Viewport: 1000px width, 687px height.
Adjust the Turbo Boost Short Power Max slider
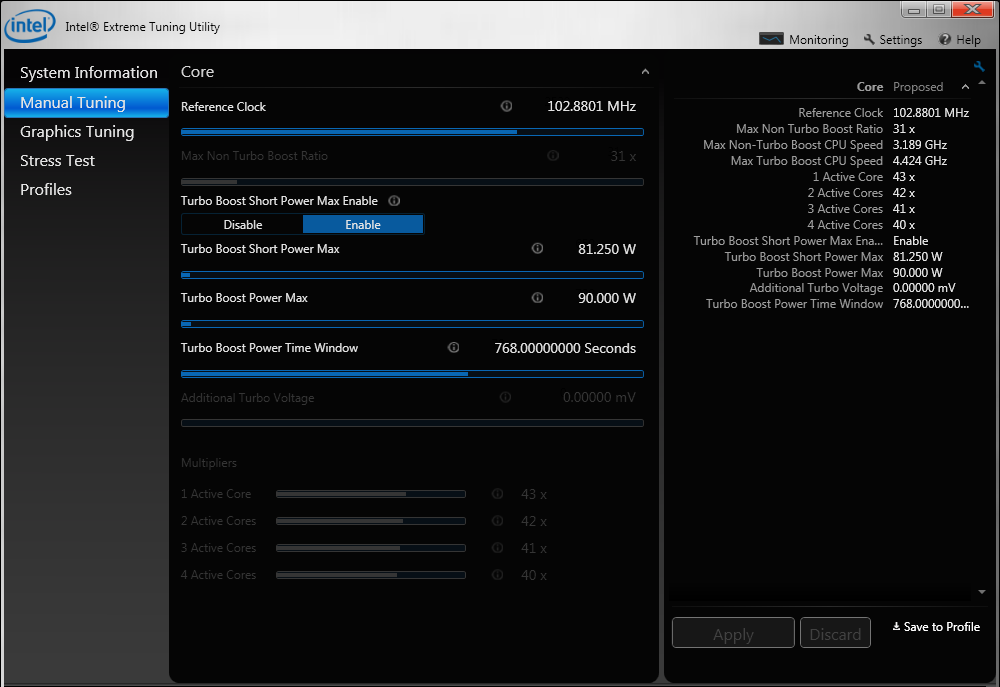[x=412, y=275]
